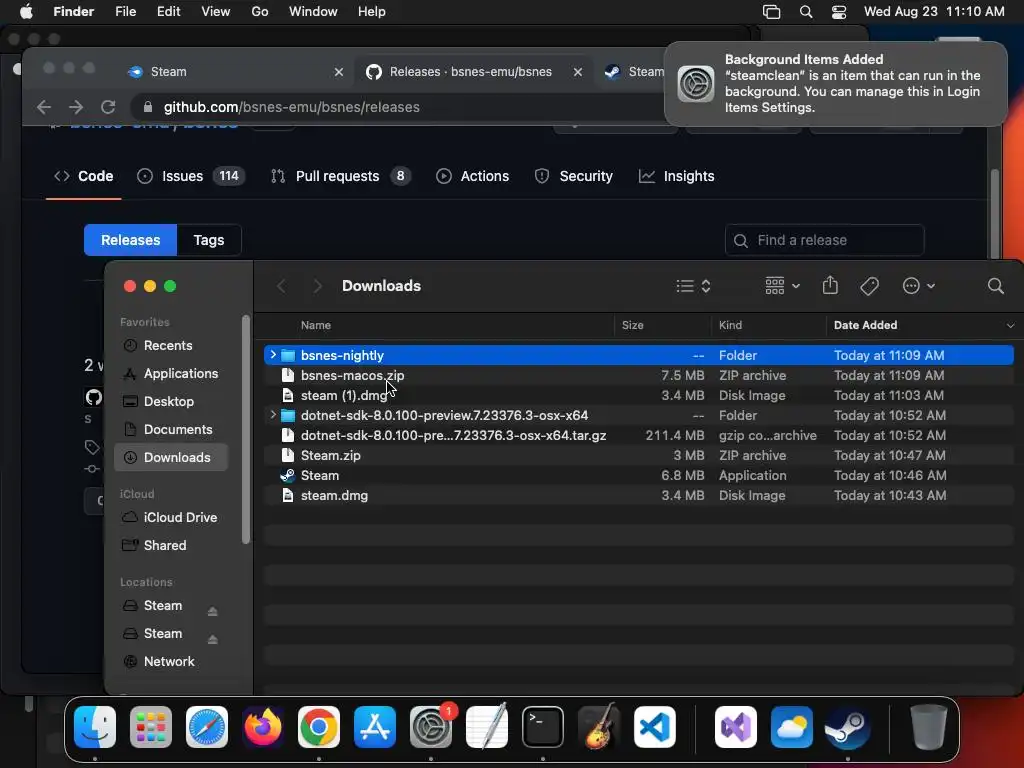Open TextEdit from the Dock
Image resolution: width=1024 pixels, height=768 pixels.
tap(487, 727)
